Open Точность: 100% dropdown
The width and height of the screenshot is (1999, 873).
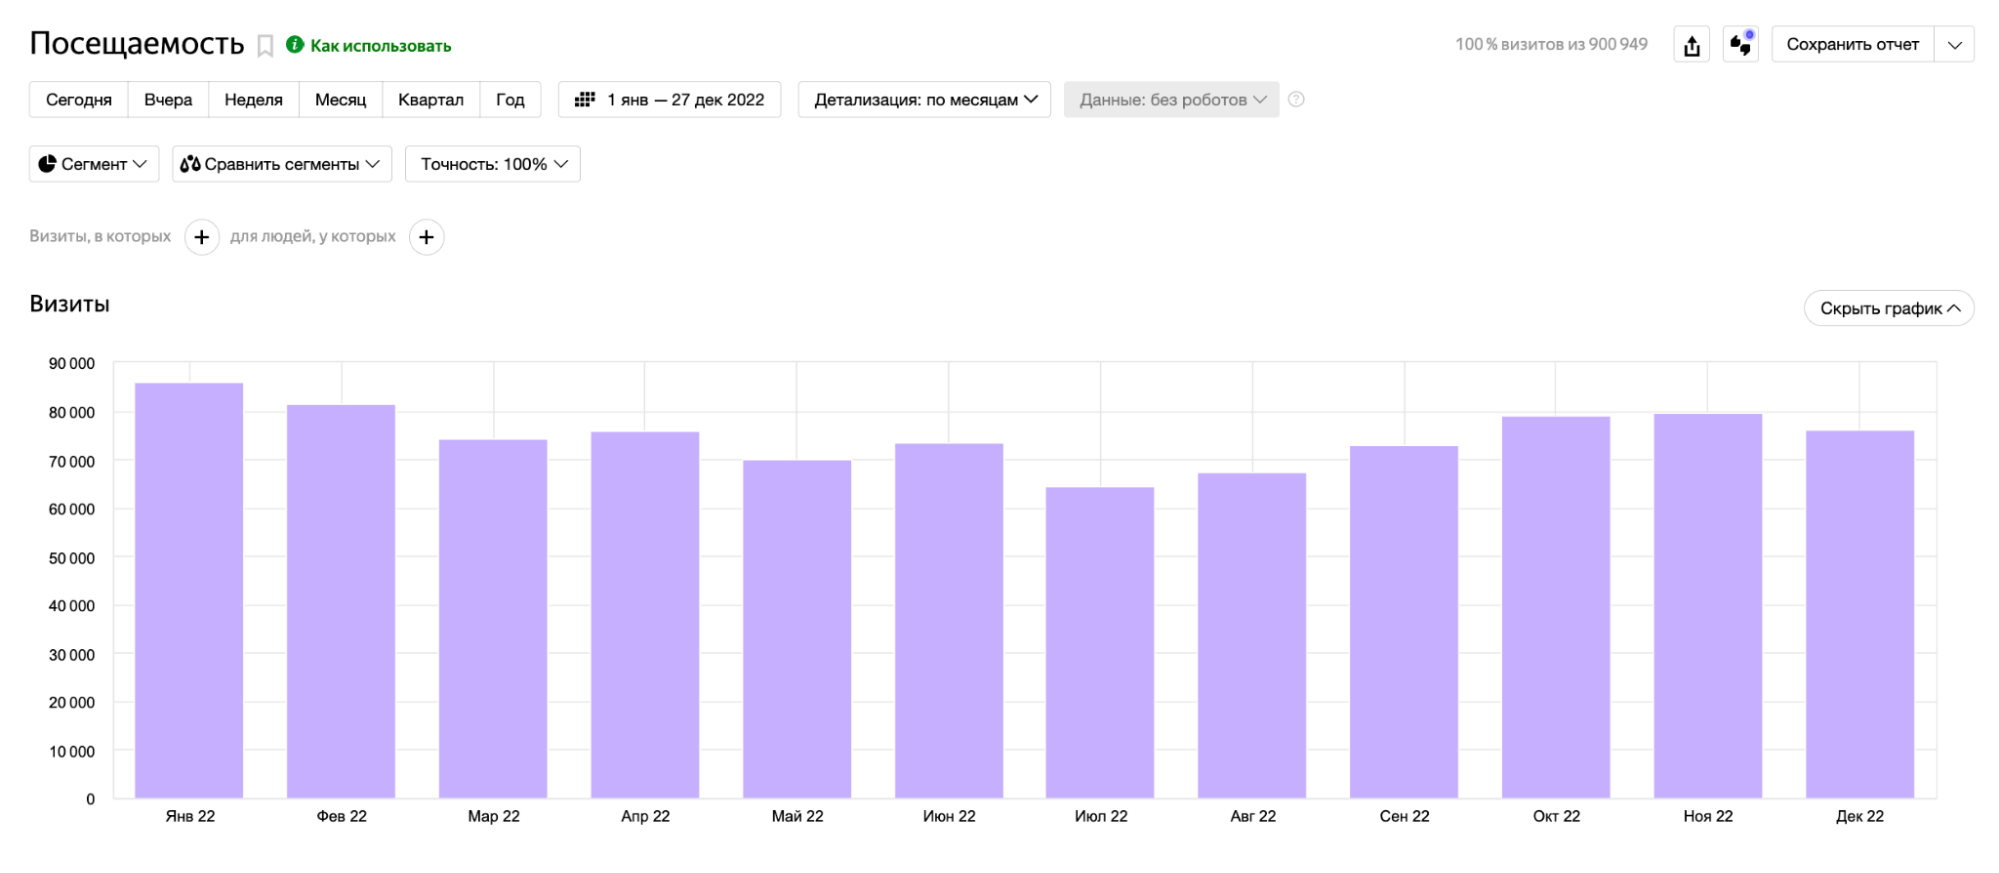[492, 164]
